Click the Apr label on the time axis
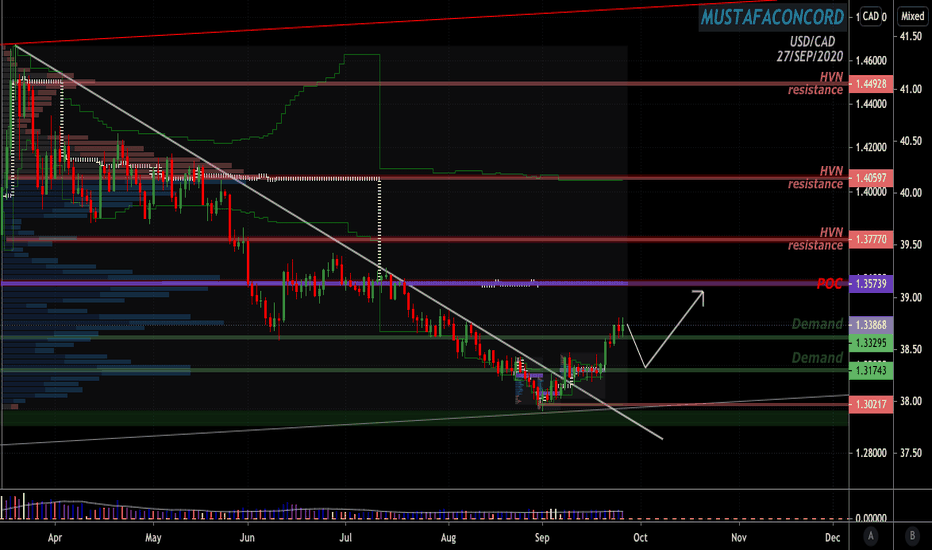Viewport: 932px width, 550px height. pyautogui.click(x=55, y=538)
